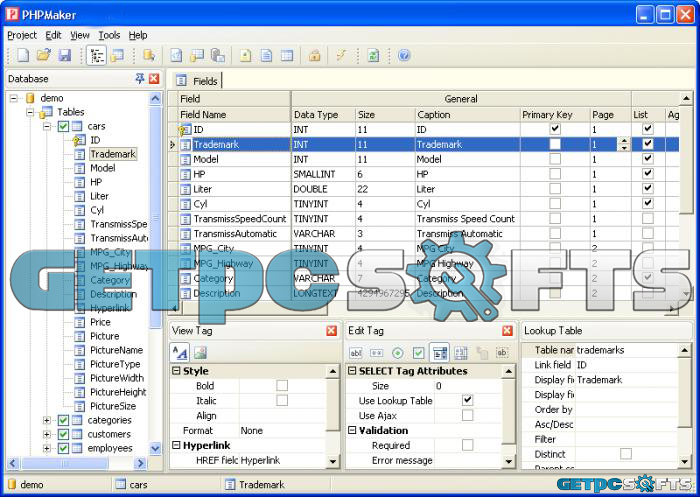Create a new project with the blank page icon
The image size is (700, 497).
(x=23, y=55)
